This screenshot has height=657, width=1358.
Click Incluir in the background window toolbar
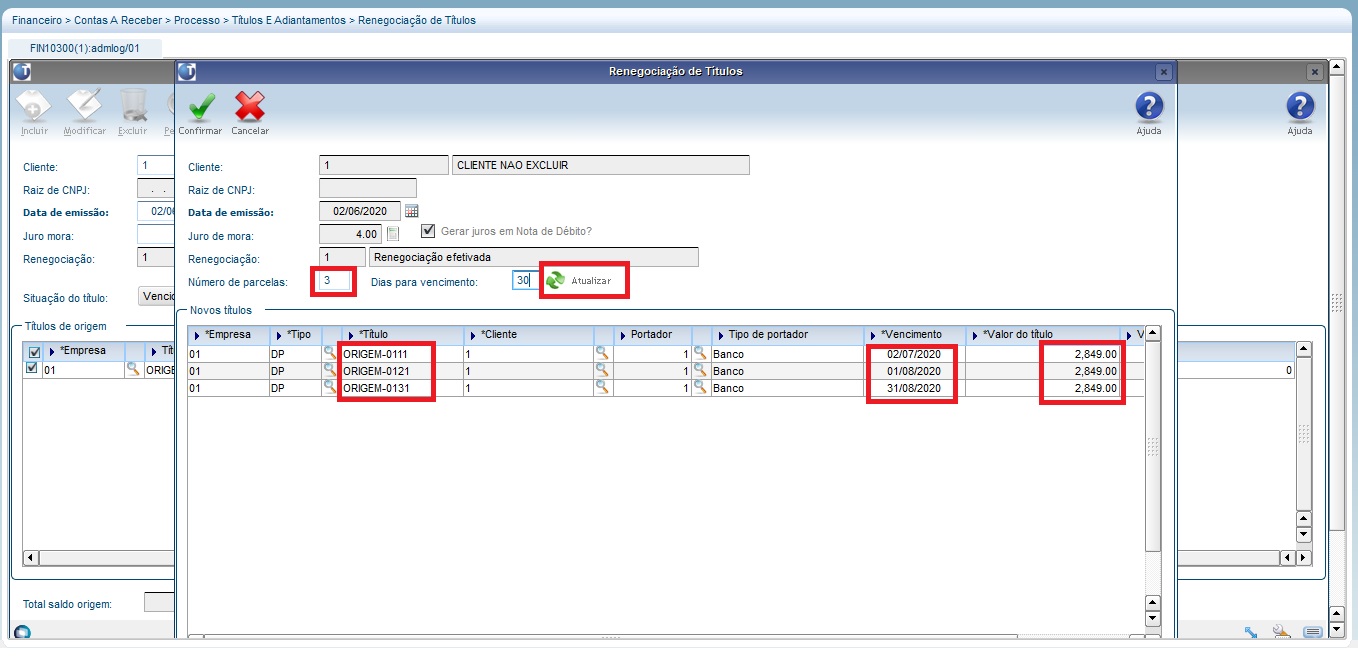coord(34,113)
